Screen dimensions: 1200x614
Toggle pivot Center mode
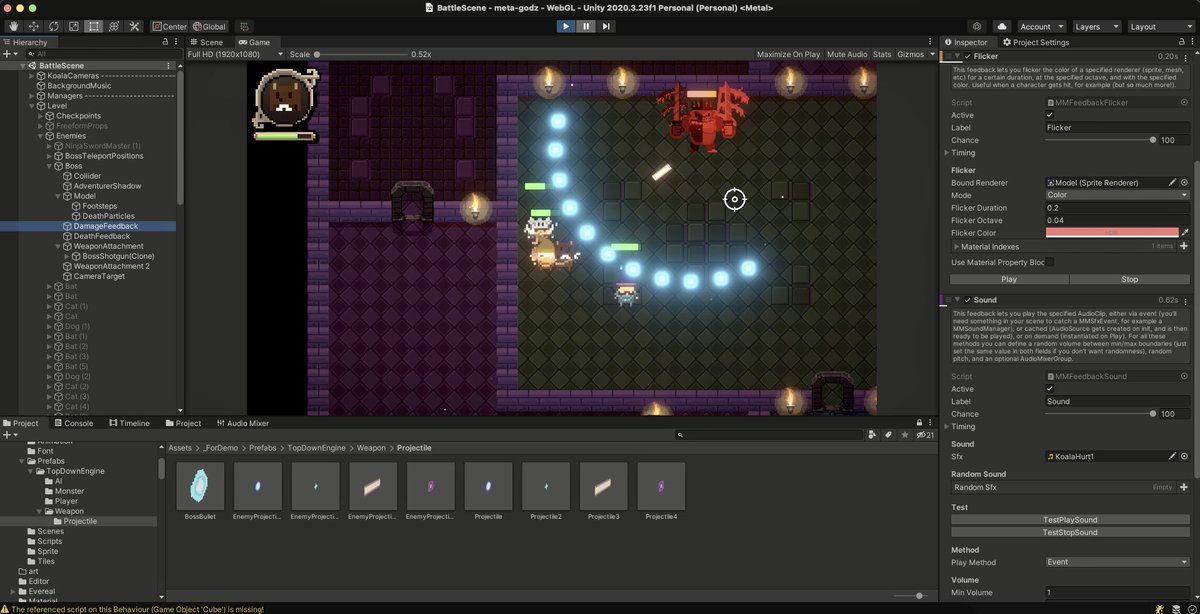pos(170,26)
